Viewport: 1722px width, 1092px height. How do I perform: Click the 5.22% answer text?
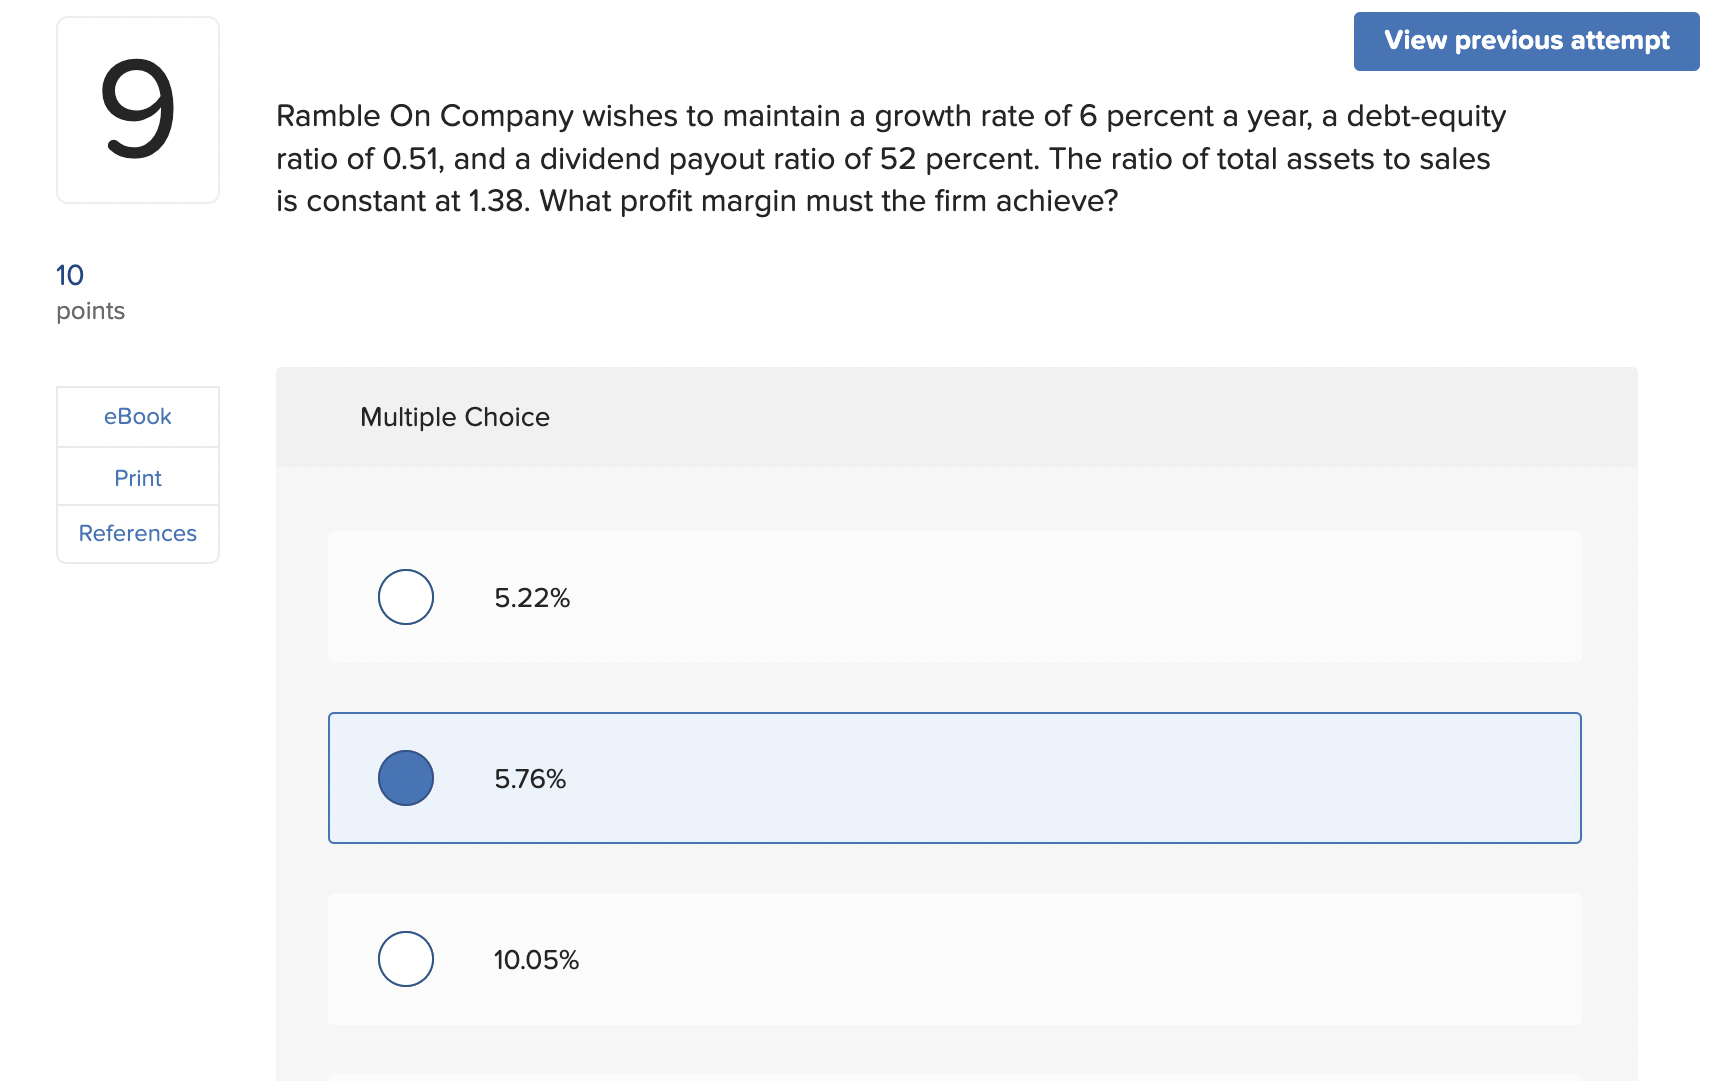coord(532,598)
